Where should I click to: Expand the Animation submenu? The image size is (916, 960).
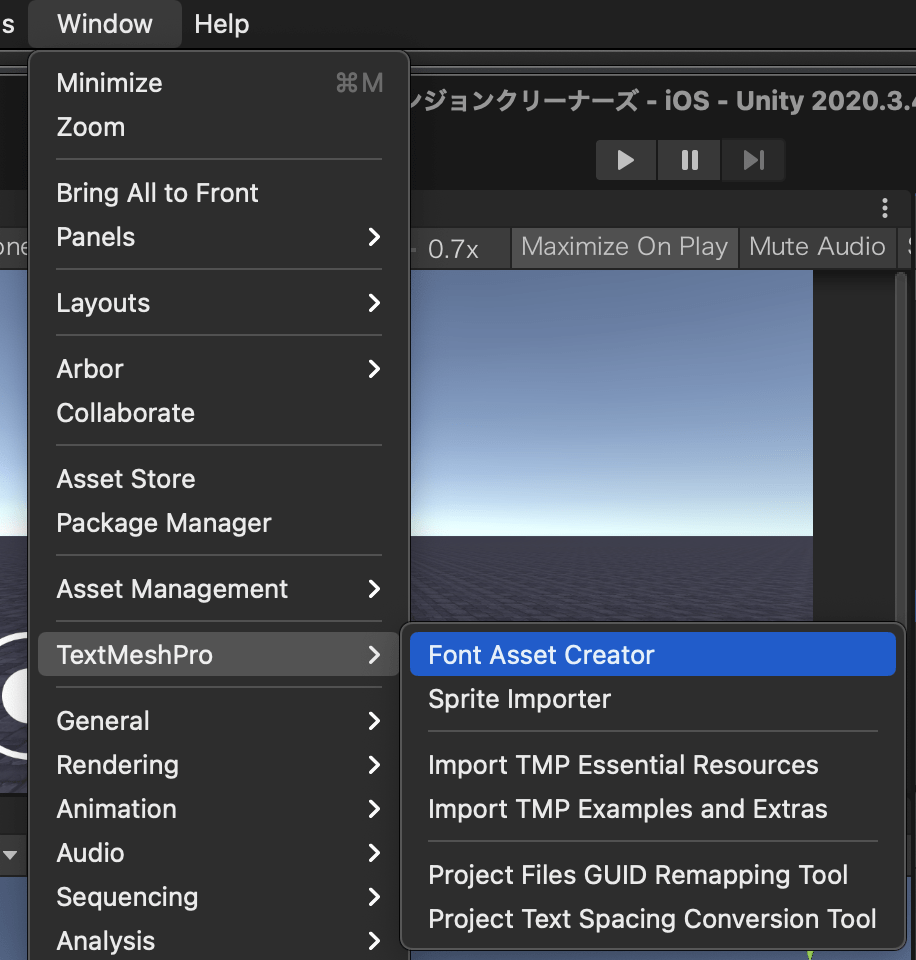pyautogui.click(x=219, y=809)
